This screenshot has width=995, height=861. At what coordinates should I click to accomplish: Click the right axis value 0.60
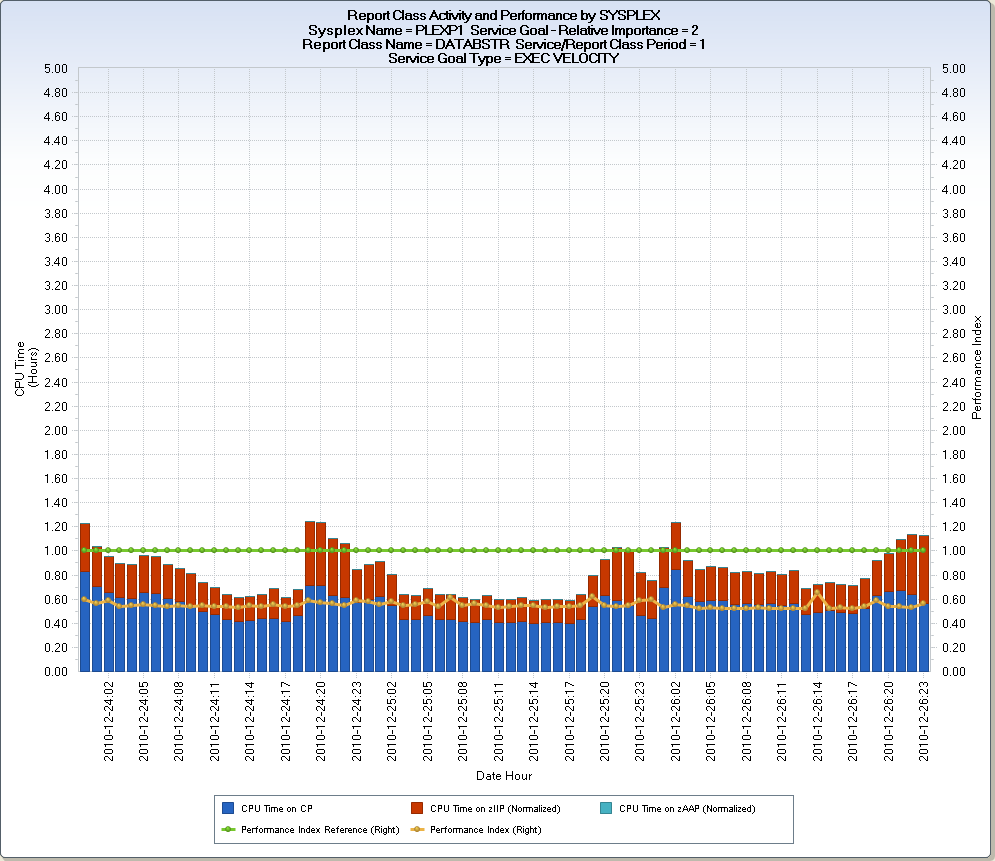pyautogui.click(x=954, y=600)
